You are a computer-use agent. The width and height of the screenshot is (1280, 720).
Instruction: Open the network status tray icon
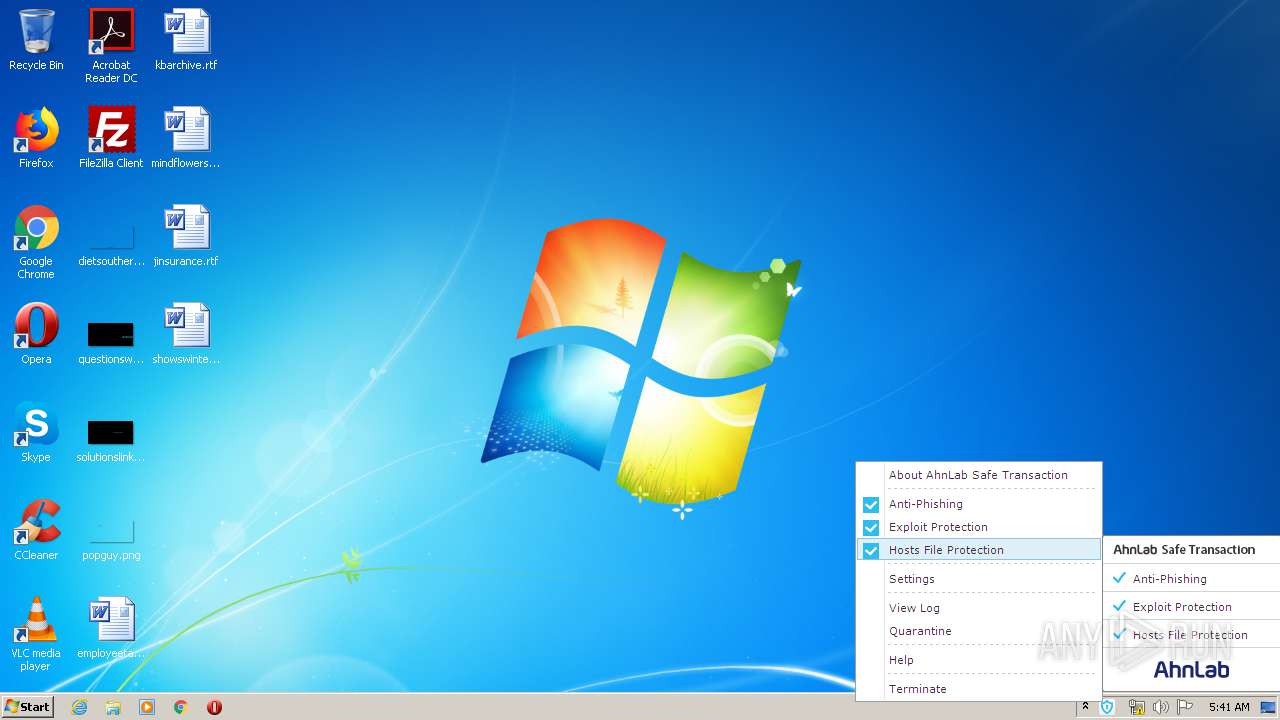1136,707
